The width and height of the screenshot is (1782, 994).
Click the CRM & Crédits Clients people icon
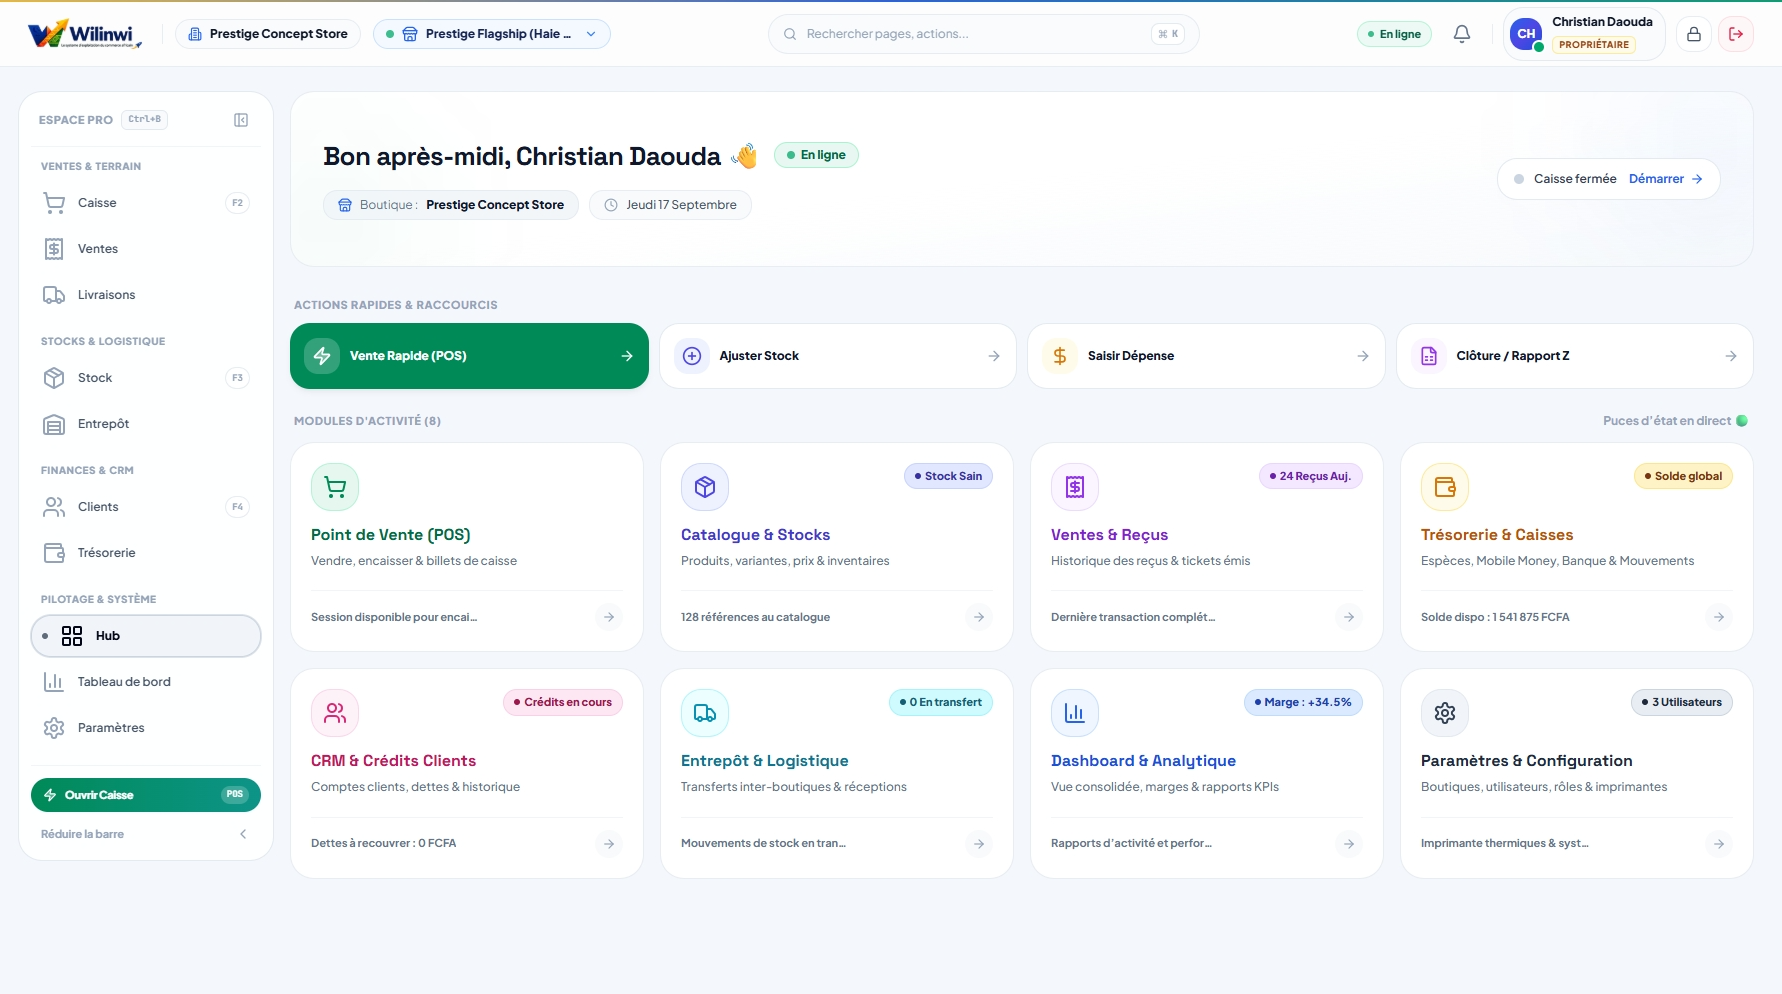coord(335,713)
